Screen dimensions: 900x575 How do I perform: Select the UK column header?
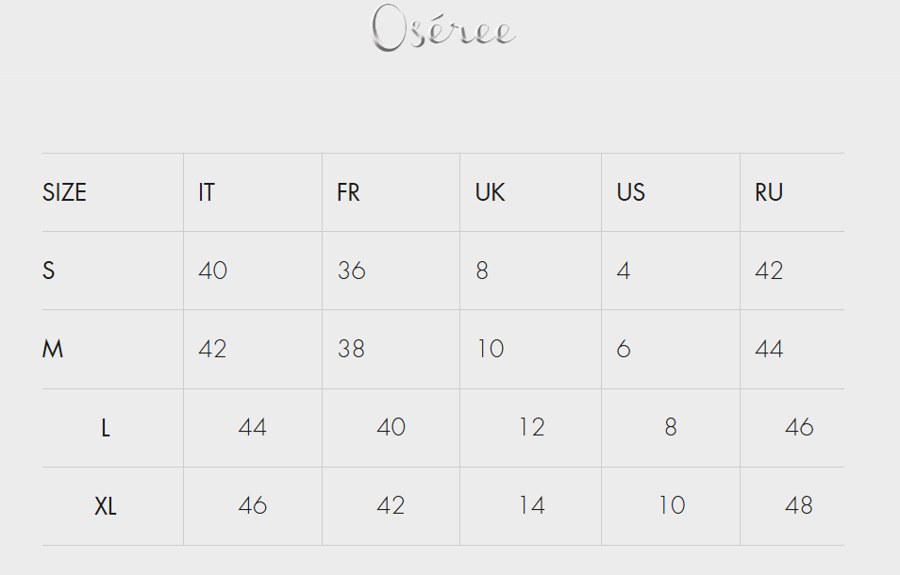(x=490, y=192)
